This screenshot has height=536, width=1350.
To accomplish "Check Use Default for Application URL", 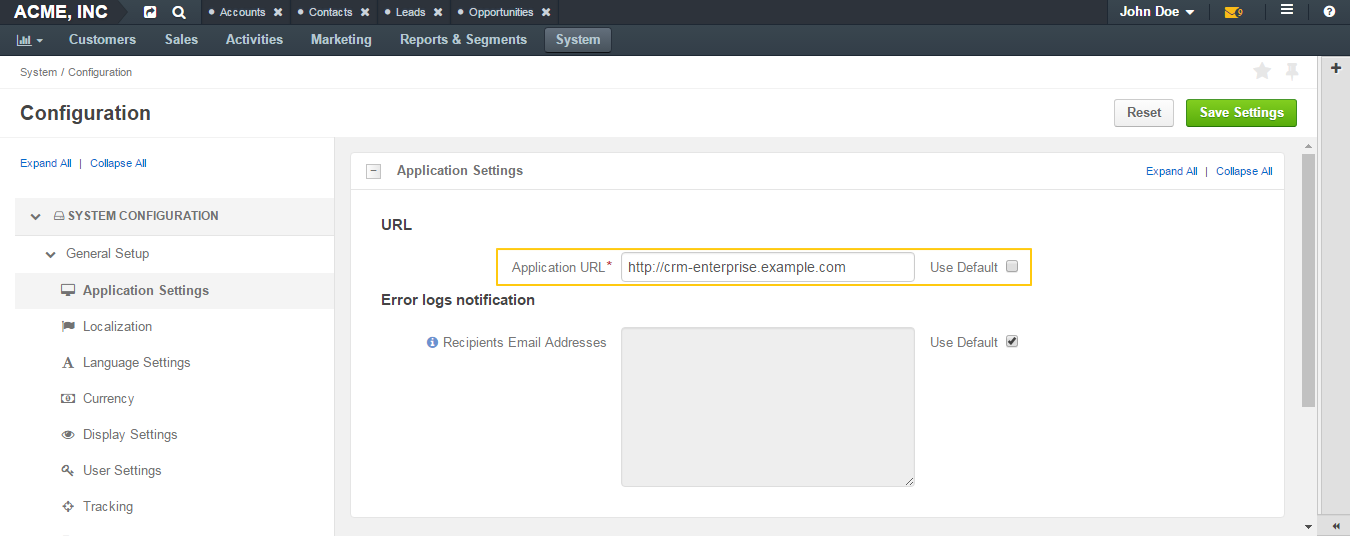I will (1012, 266).
